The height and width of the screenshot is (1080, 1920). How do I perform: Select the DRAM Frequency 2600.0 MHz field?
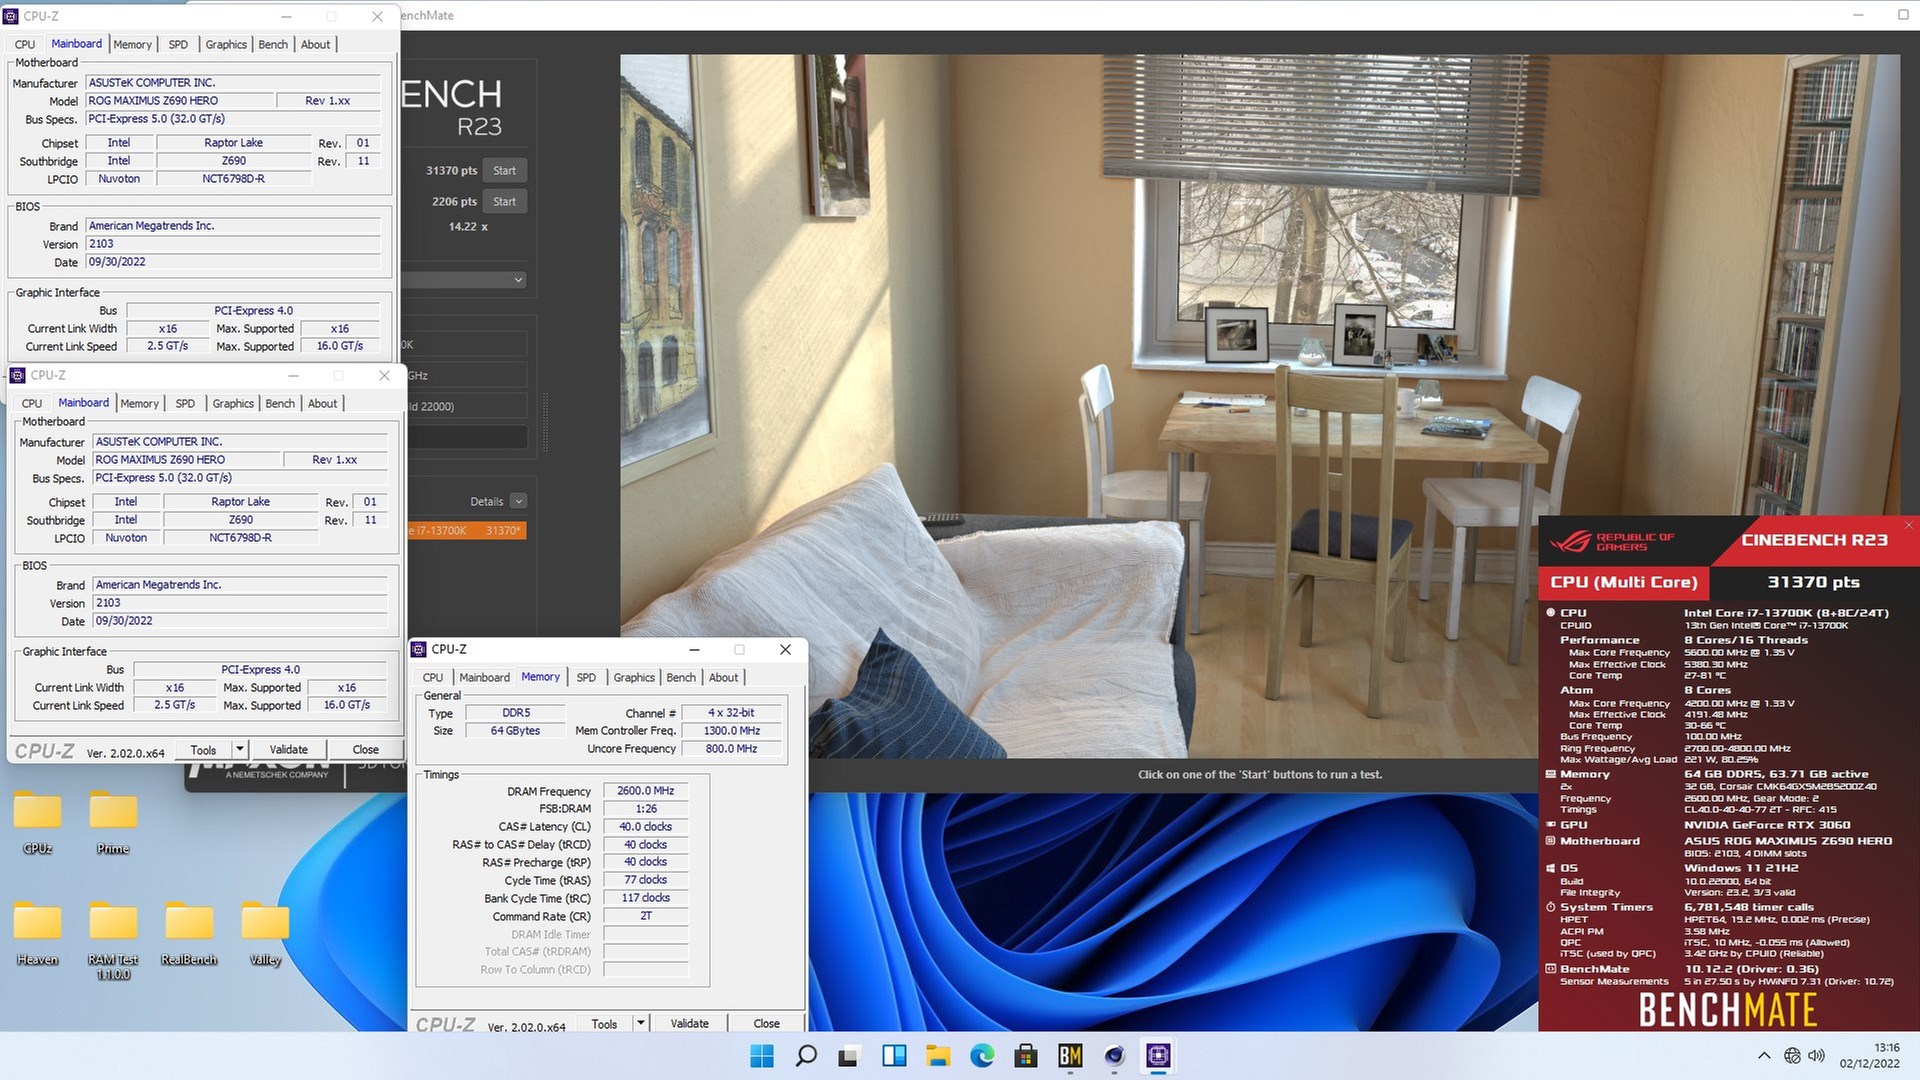click(x=645, y=790)
